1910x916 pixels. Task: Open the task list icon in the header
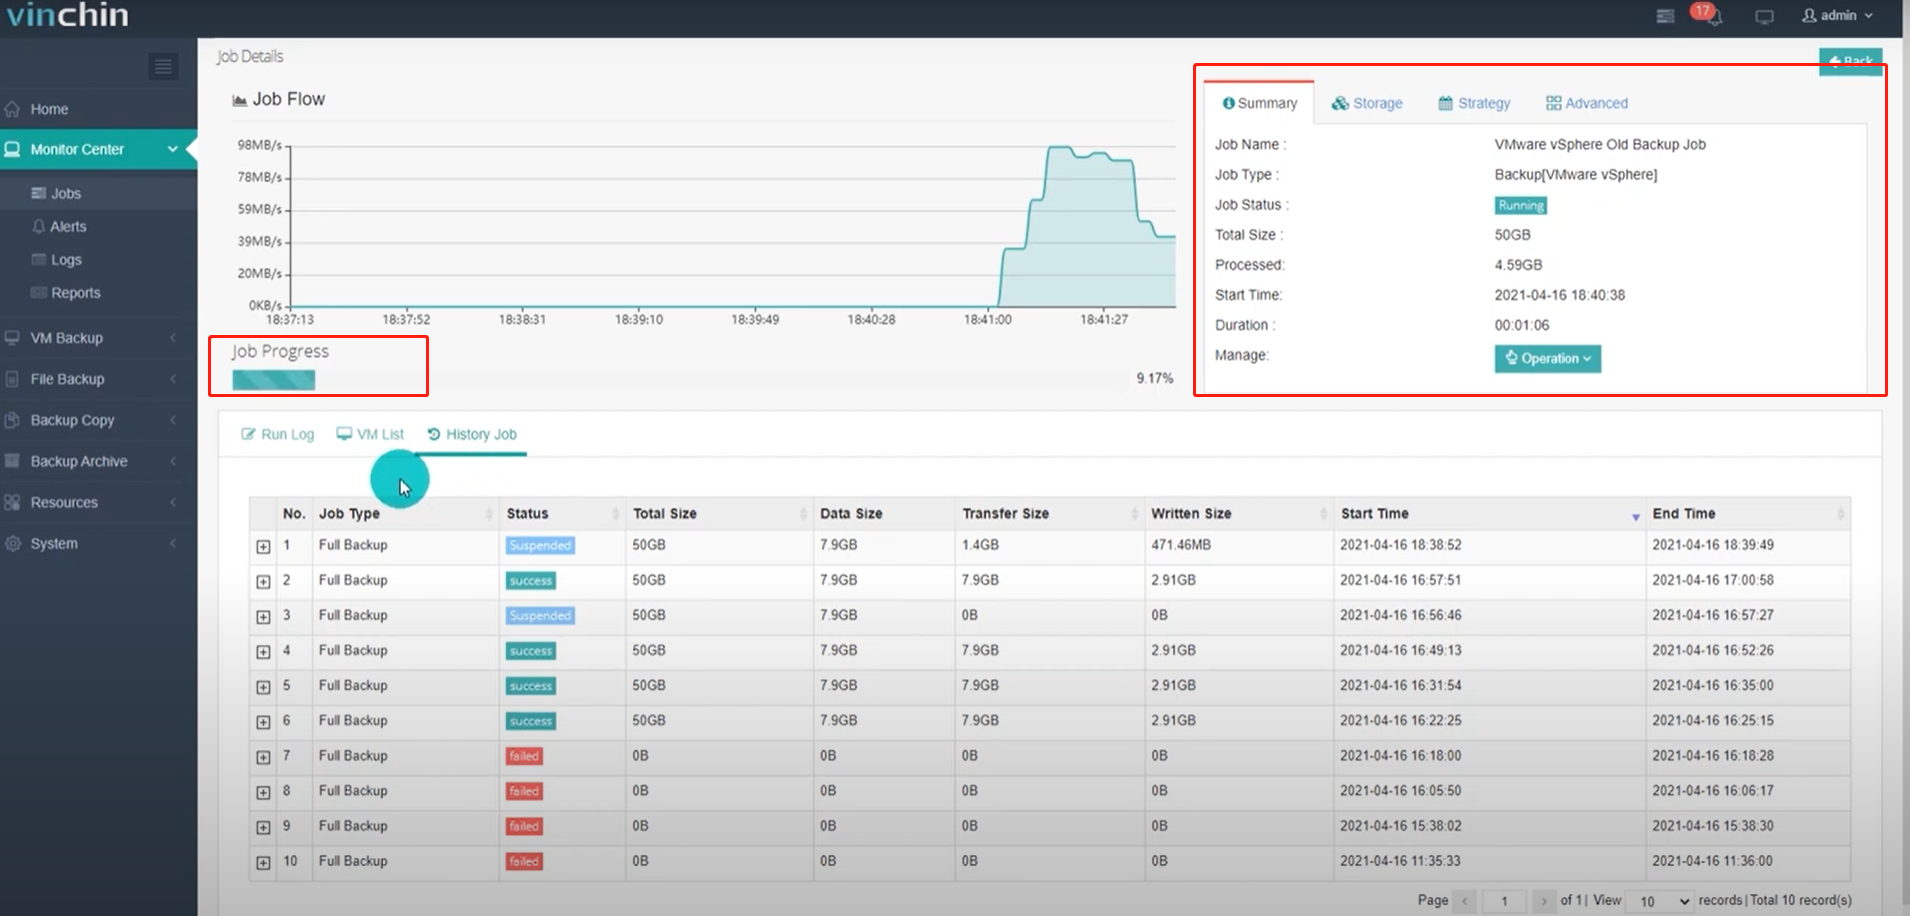pos(1665,16)
